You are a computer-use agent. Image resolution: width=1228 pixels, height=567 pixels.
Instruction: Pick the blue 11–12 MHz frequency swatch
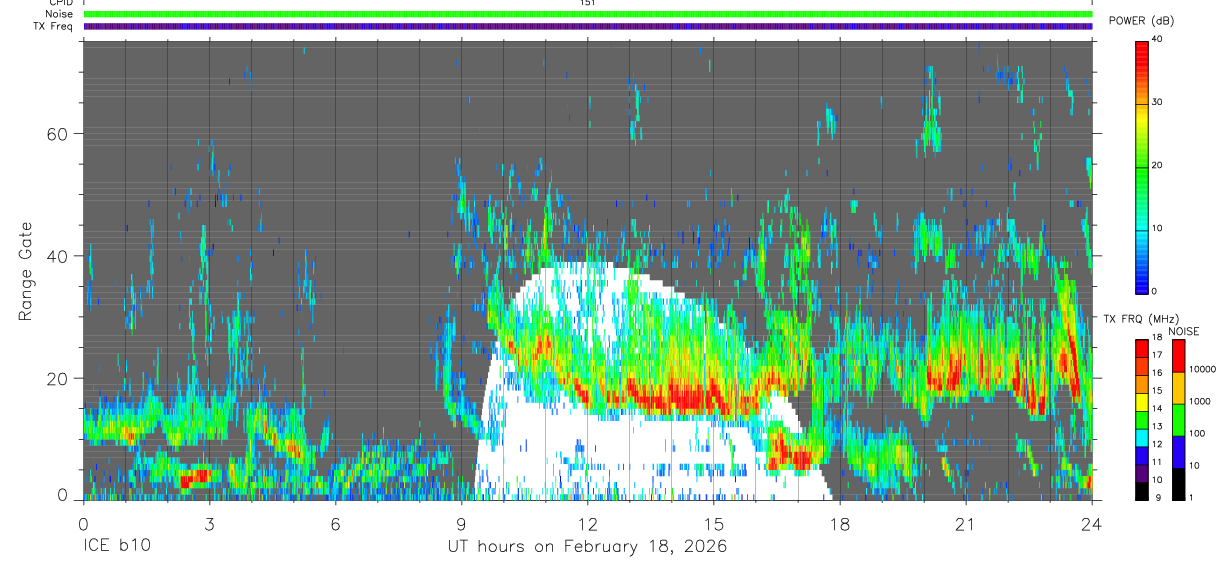click(x=1141, y=454)
